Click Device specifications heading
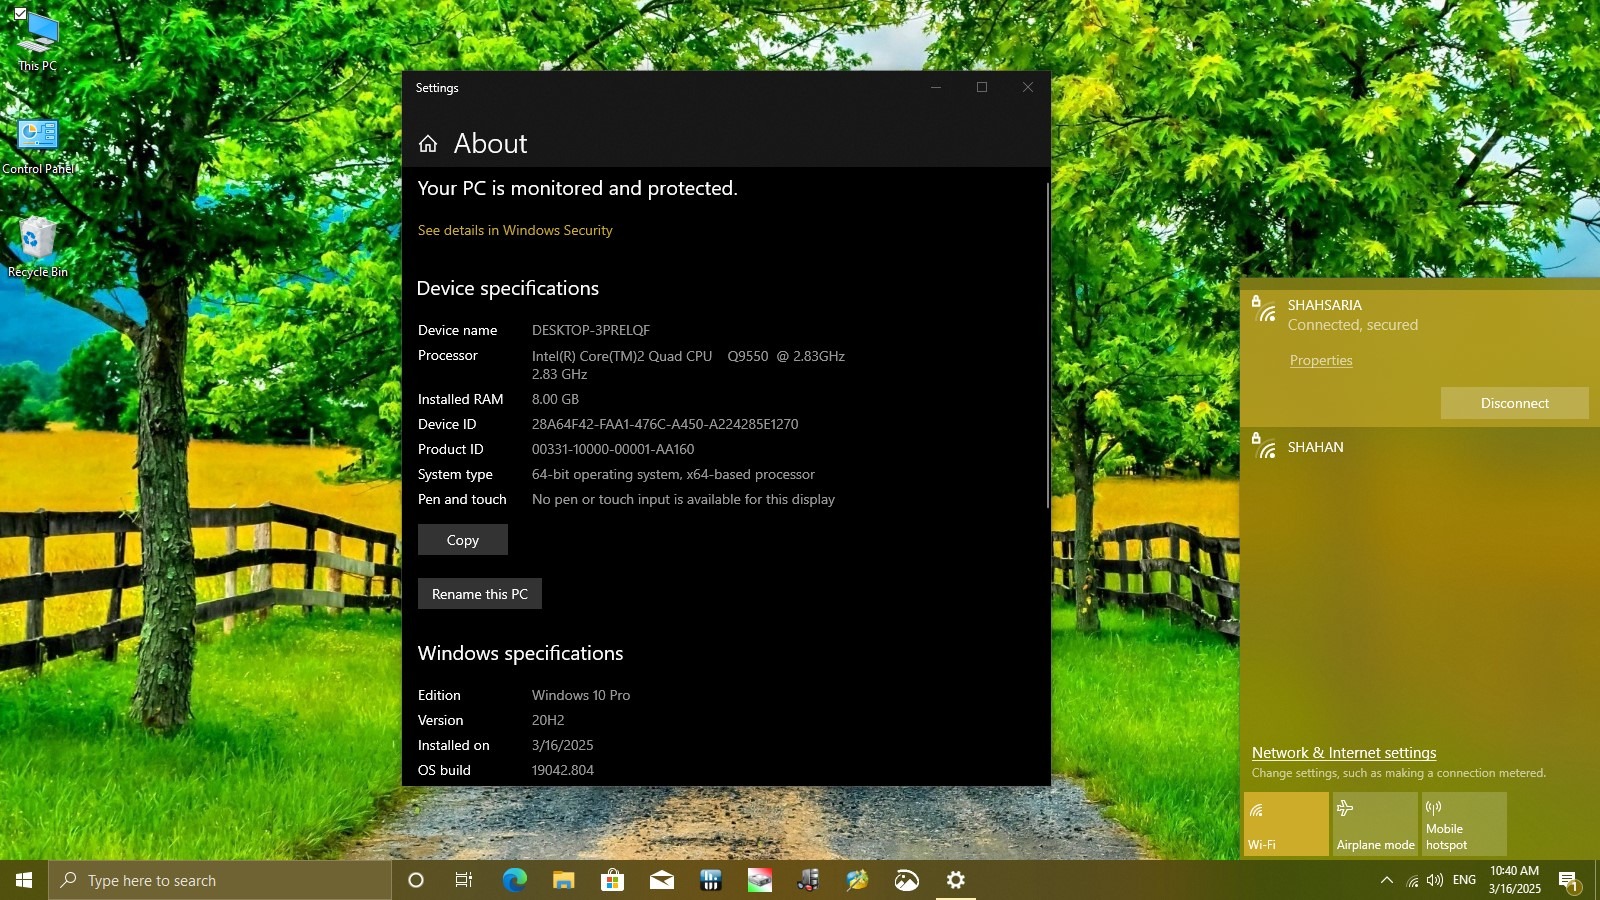 coord(508,289)
